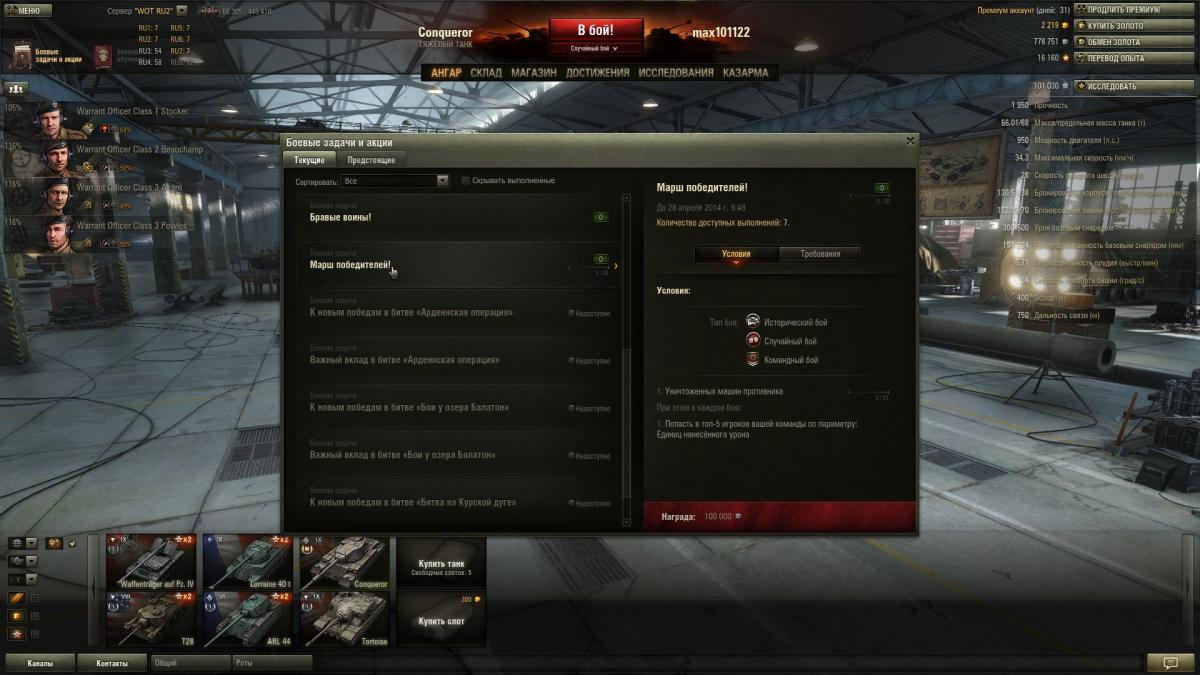Toggle the checkbox beside the red star filter
Screen dimensions: 1200x675
[x=35, y=634]
